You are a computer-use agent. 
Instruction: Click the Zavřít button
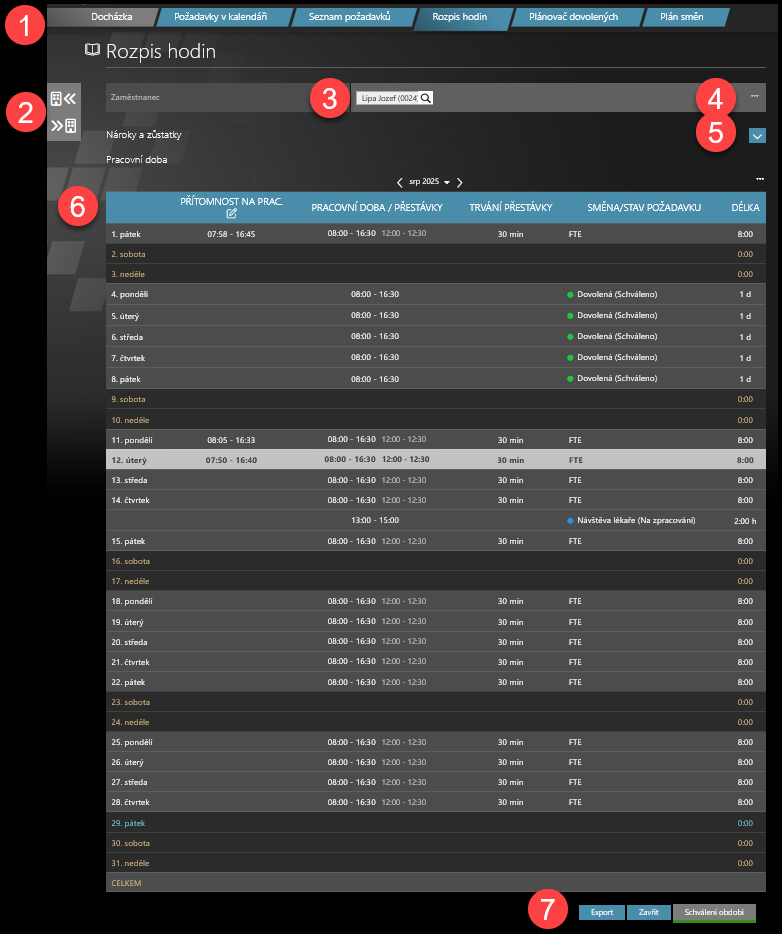pos(648,912)
